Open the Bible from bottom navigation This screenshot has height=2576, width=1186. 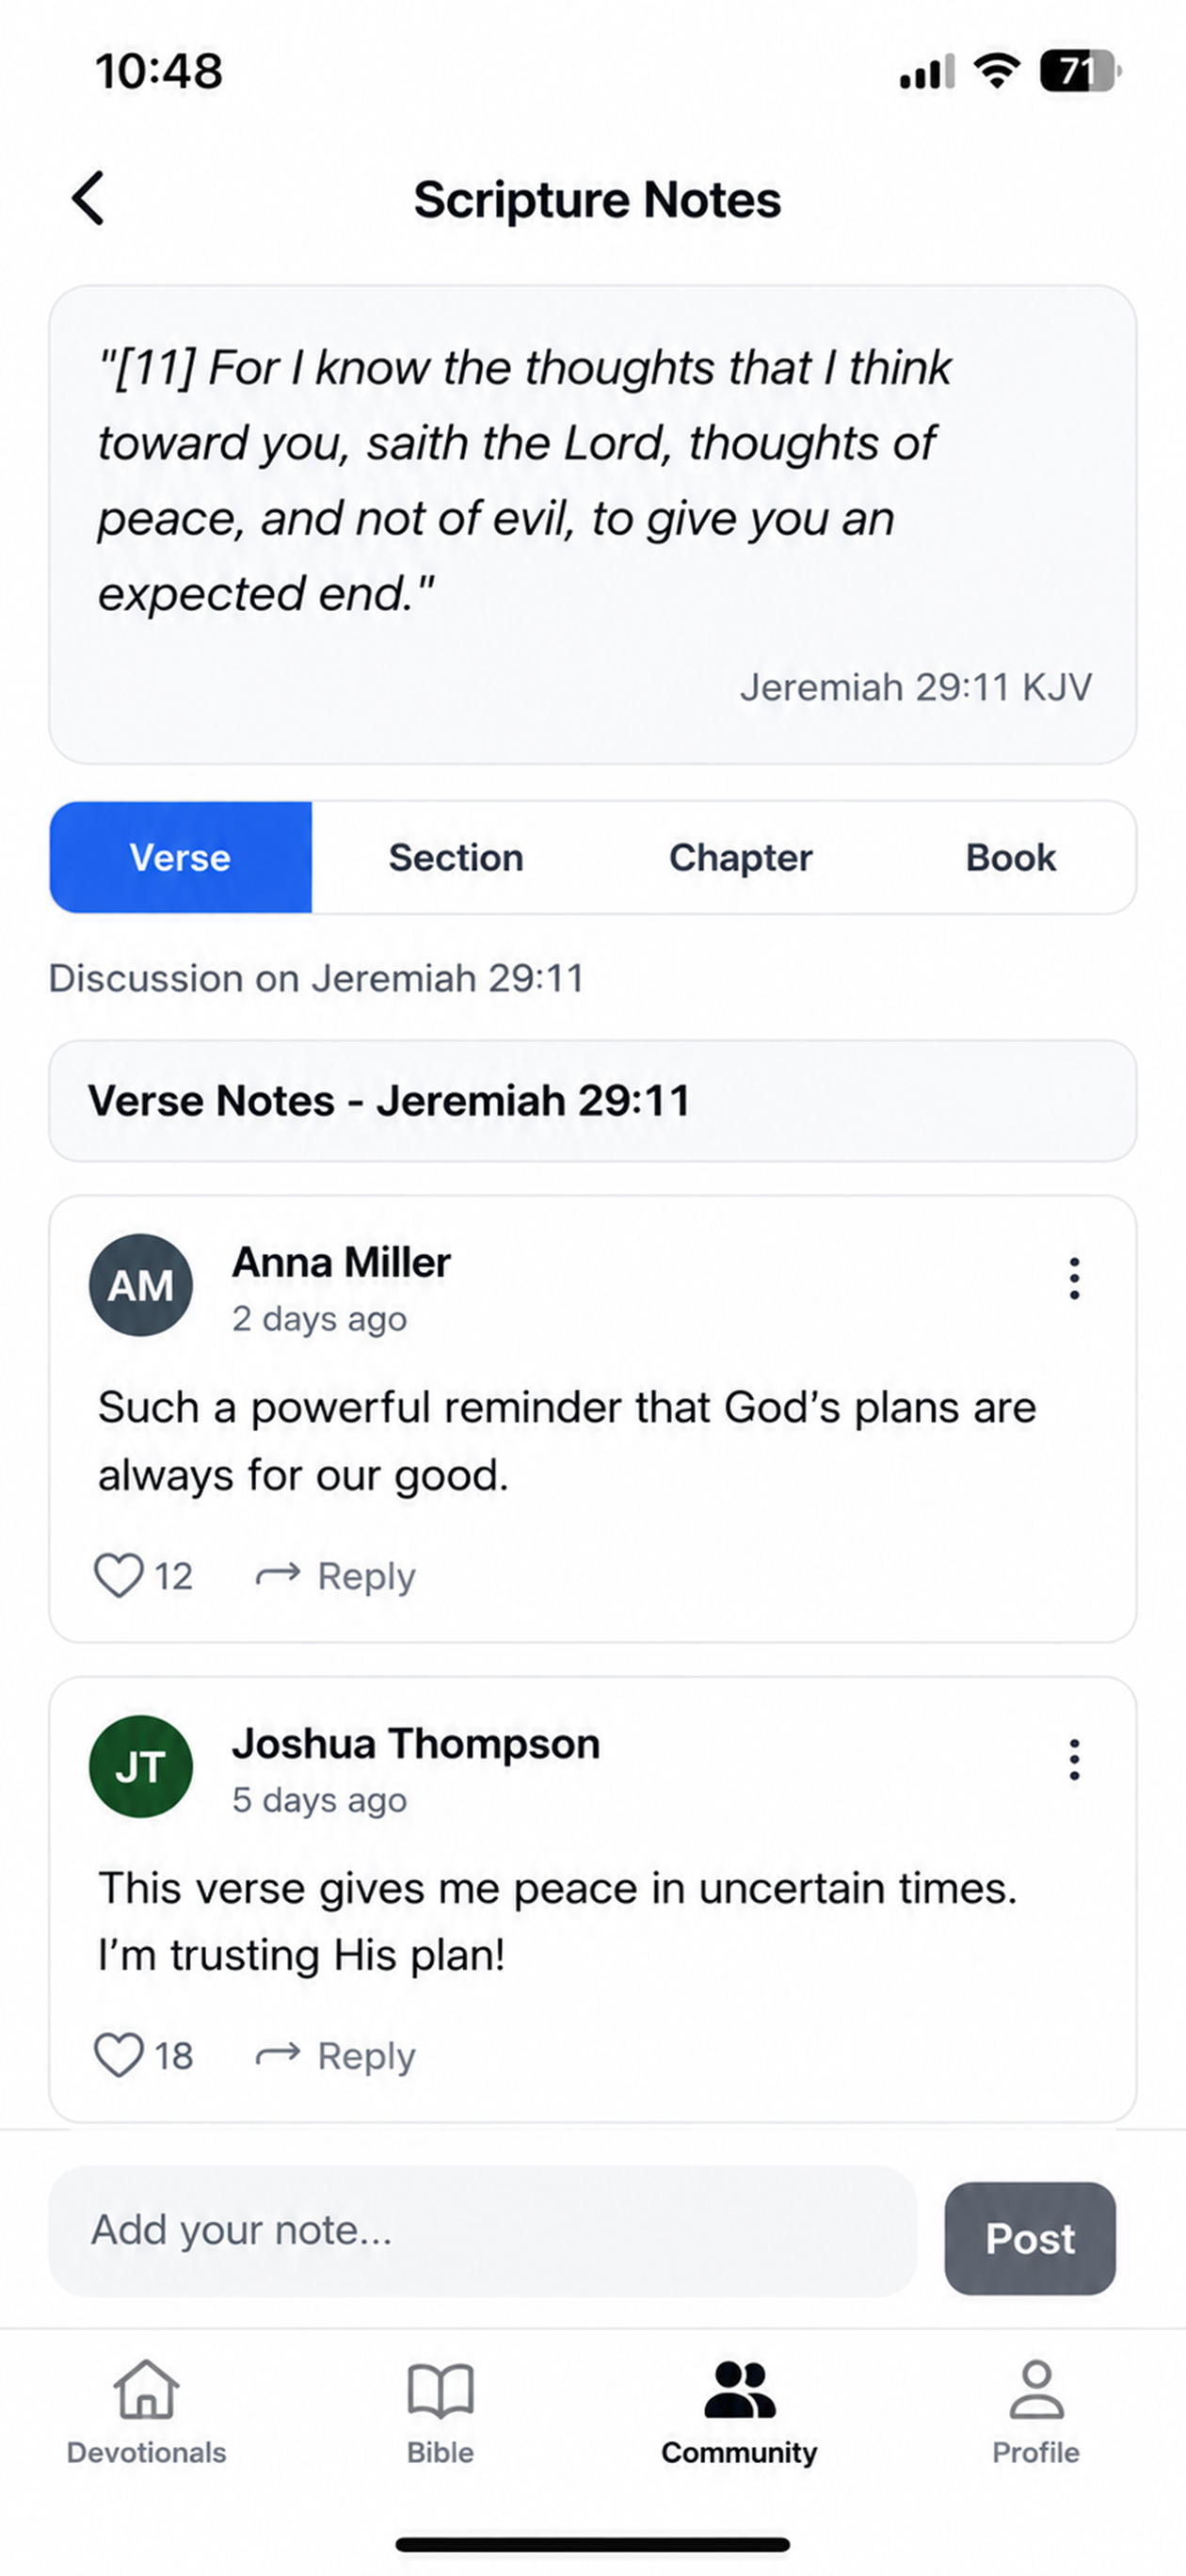point(440,2412)
